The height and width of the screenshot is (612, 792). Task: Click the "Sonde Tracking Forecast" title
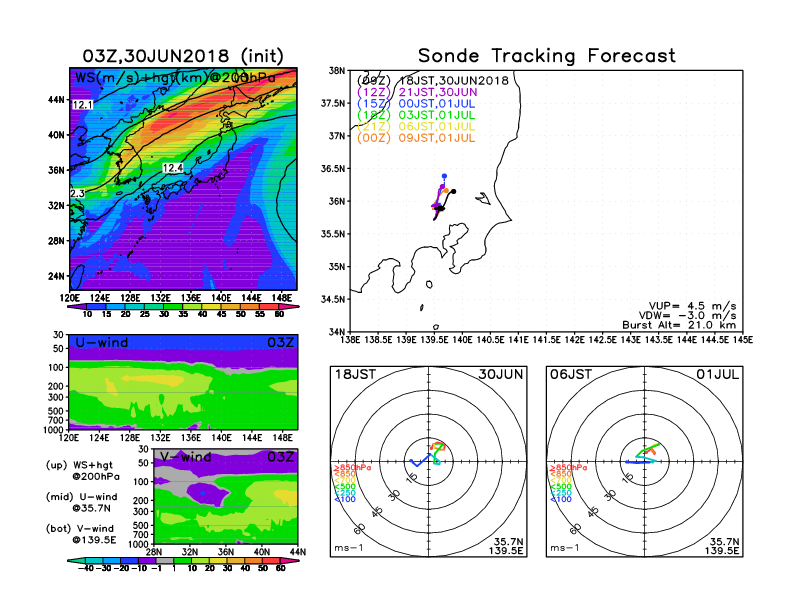(547, 55)
